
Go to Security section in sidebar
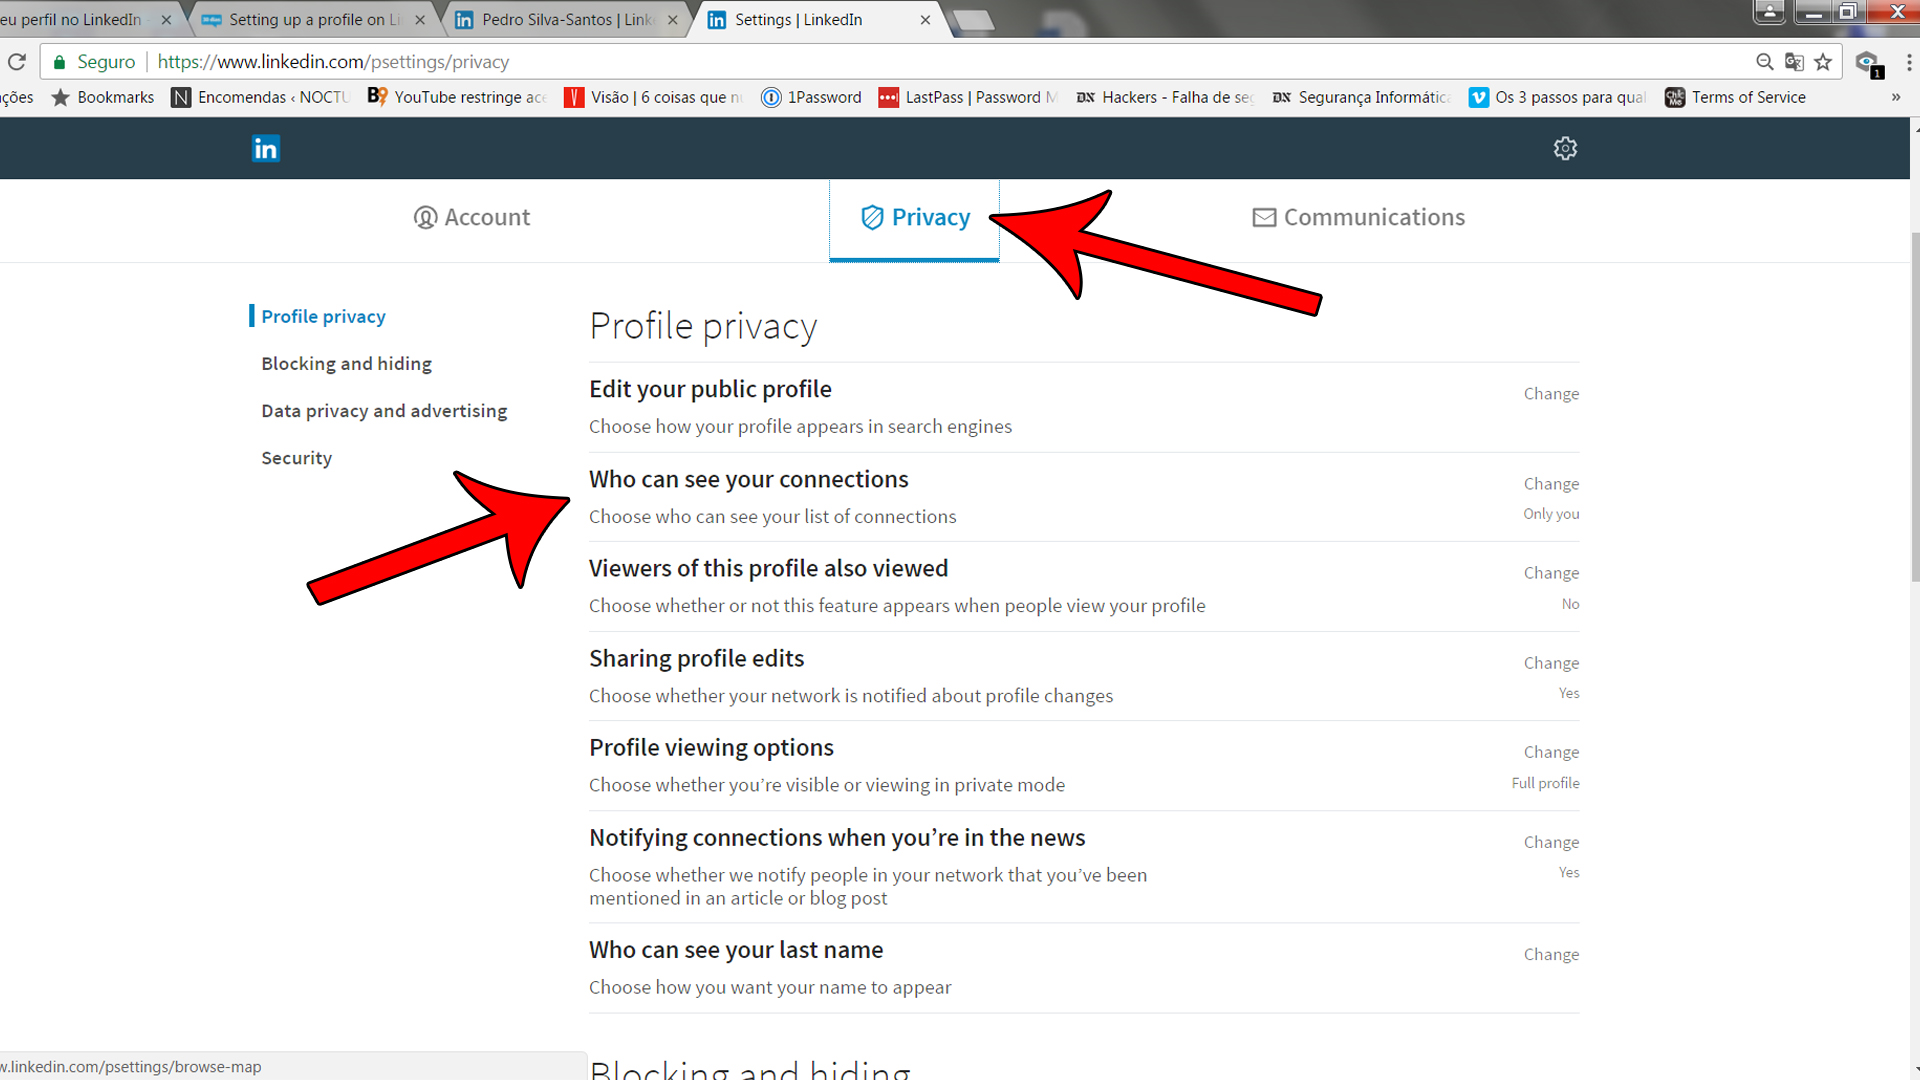tap(296, 457)
